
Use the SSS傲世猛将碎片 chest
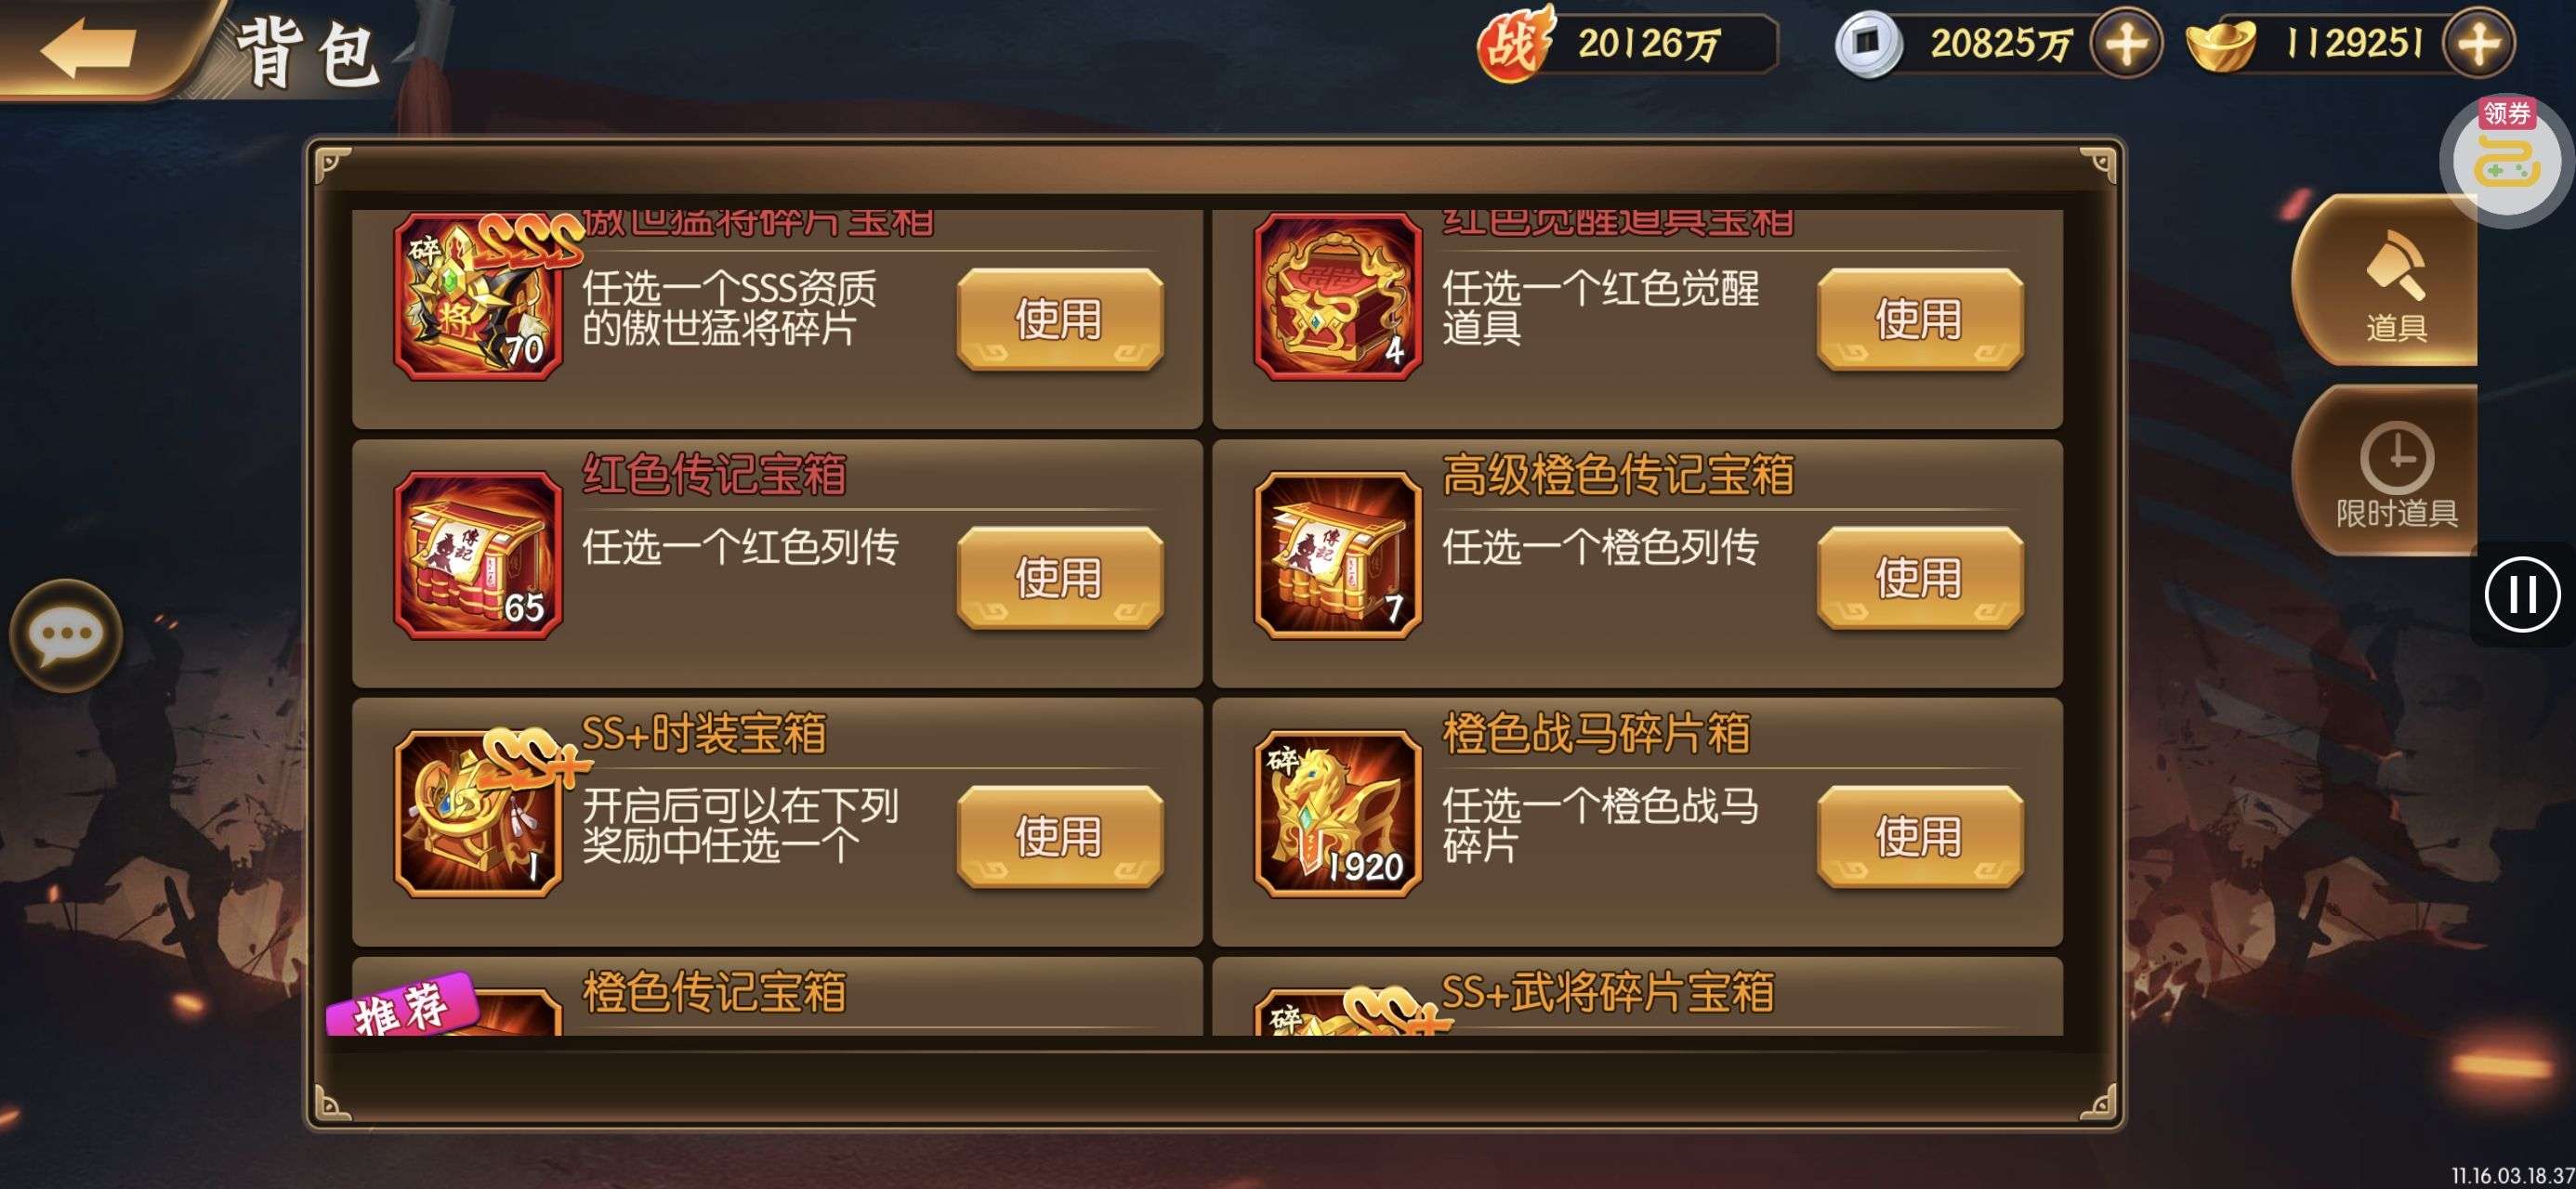pos(1060,319)
